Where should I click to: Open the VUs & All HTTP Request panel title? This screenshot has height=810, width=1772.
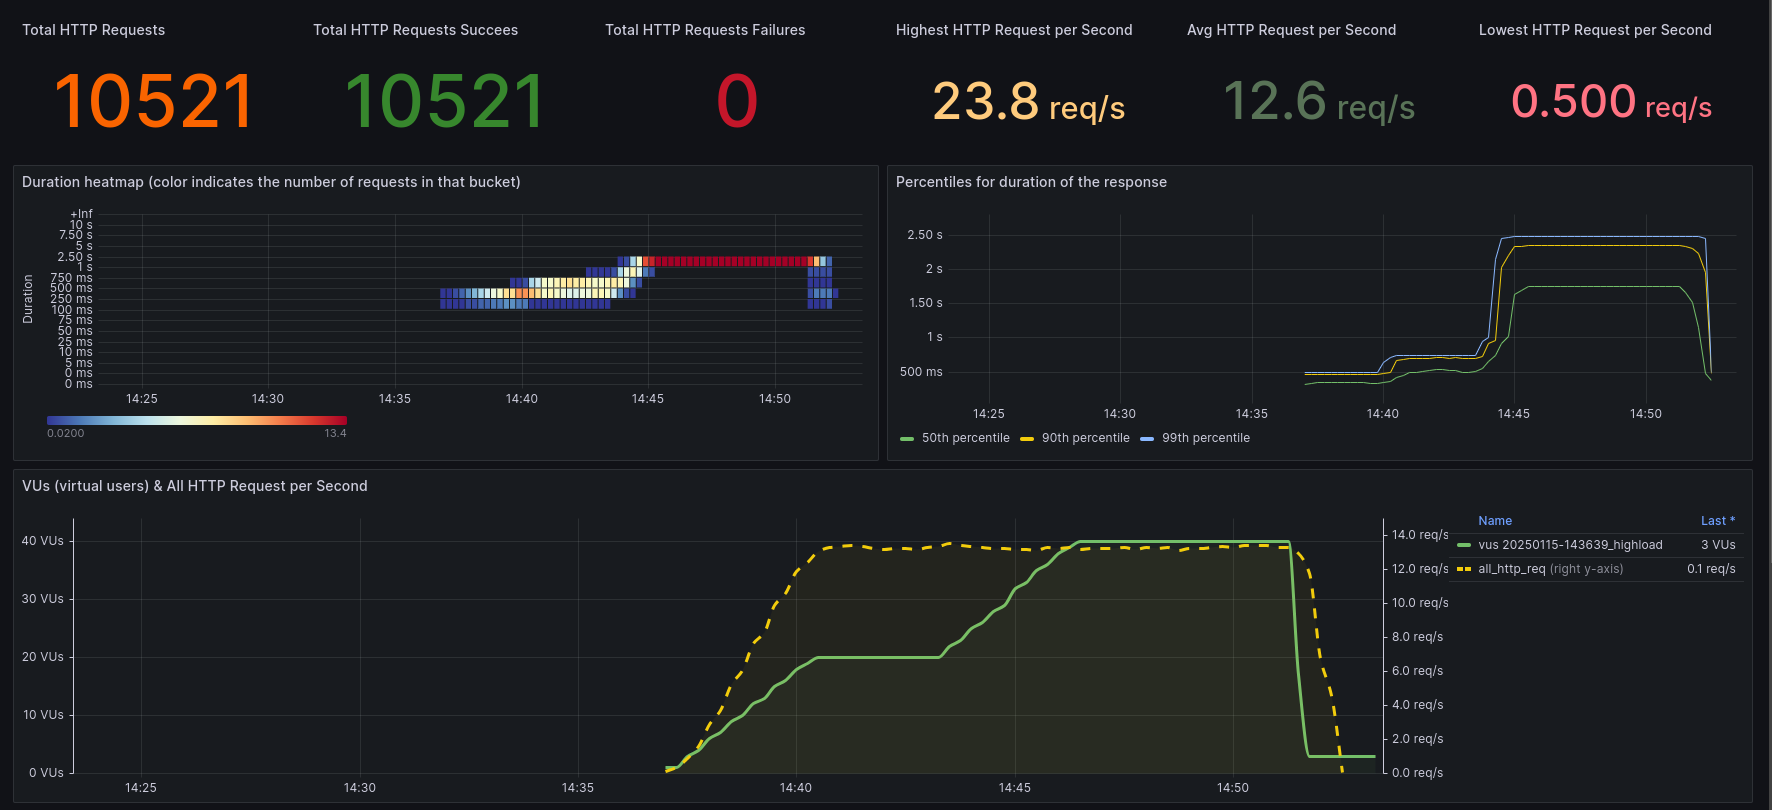[195, 486]
